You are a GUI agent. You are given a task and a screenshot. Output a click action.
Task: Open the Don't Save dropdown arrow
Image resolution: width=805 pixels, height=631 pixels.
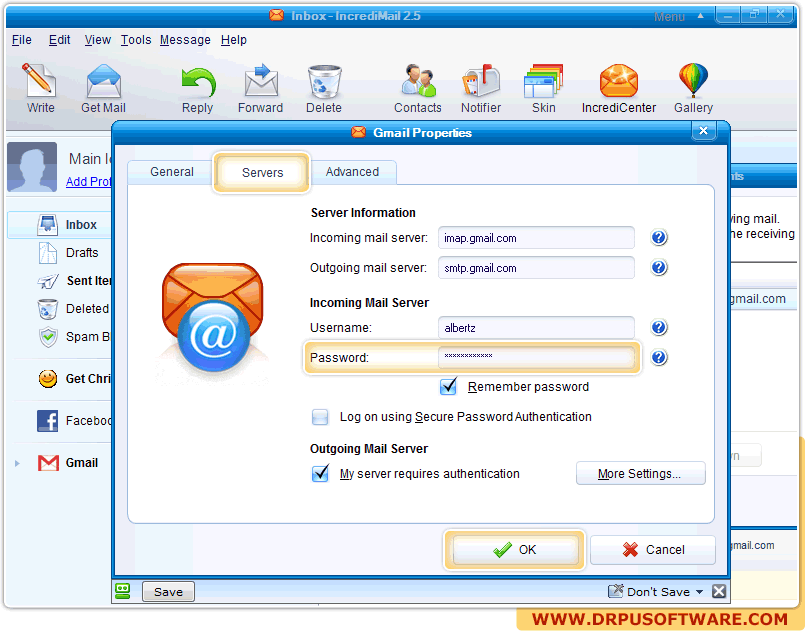click(x=699, y=592)
